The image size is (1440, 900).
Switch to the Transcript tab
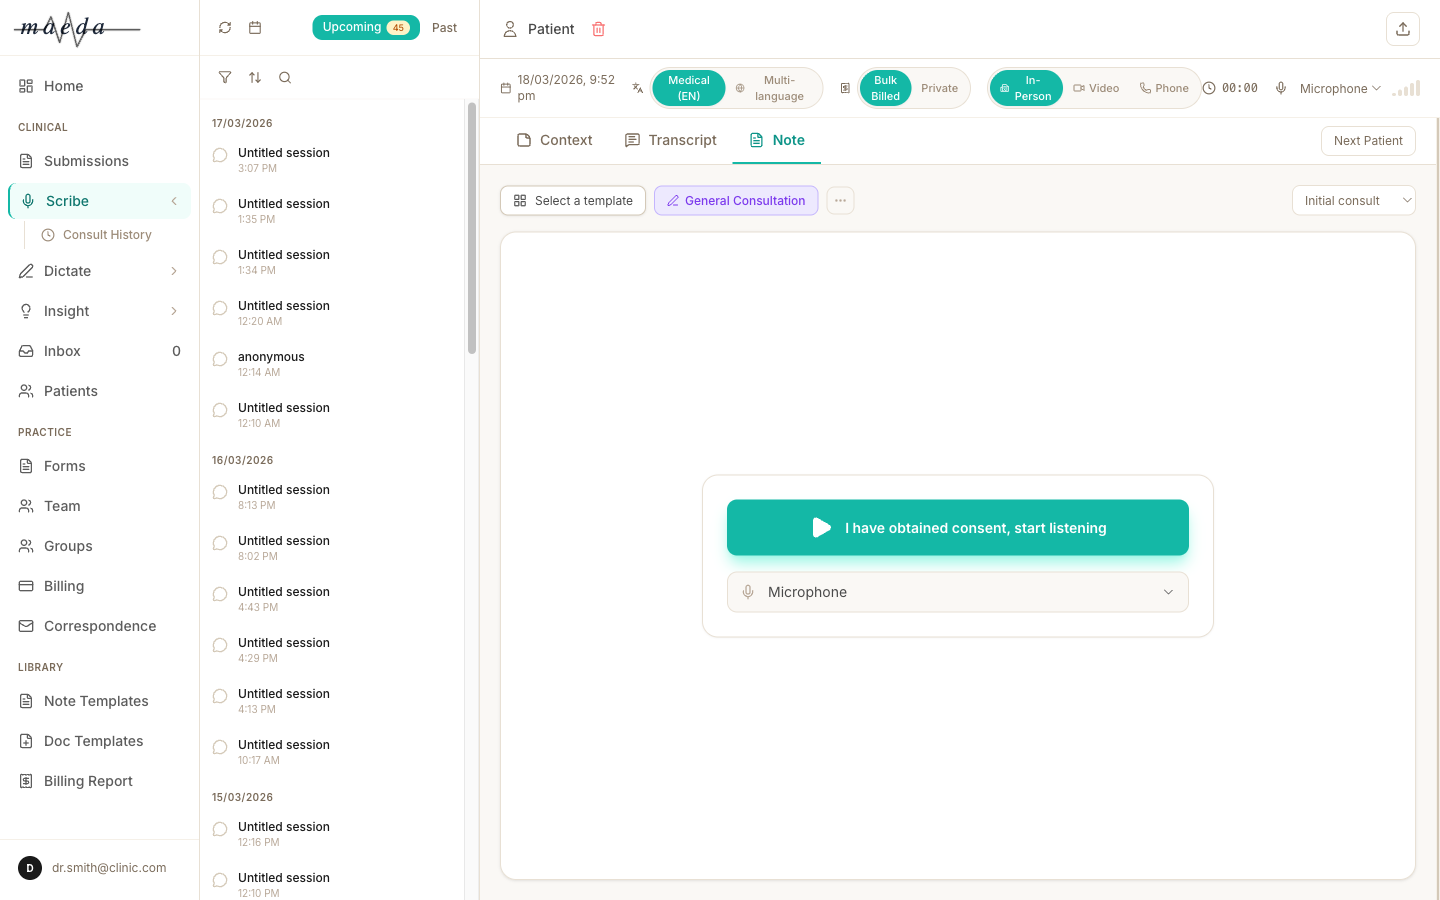coord(671,141)
